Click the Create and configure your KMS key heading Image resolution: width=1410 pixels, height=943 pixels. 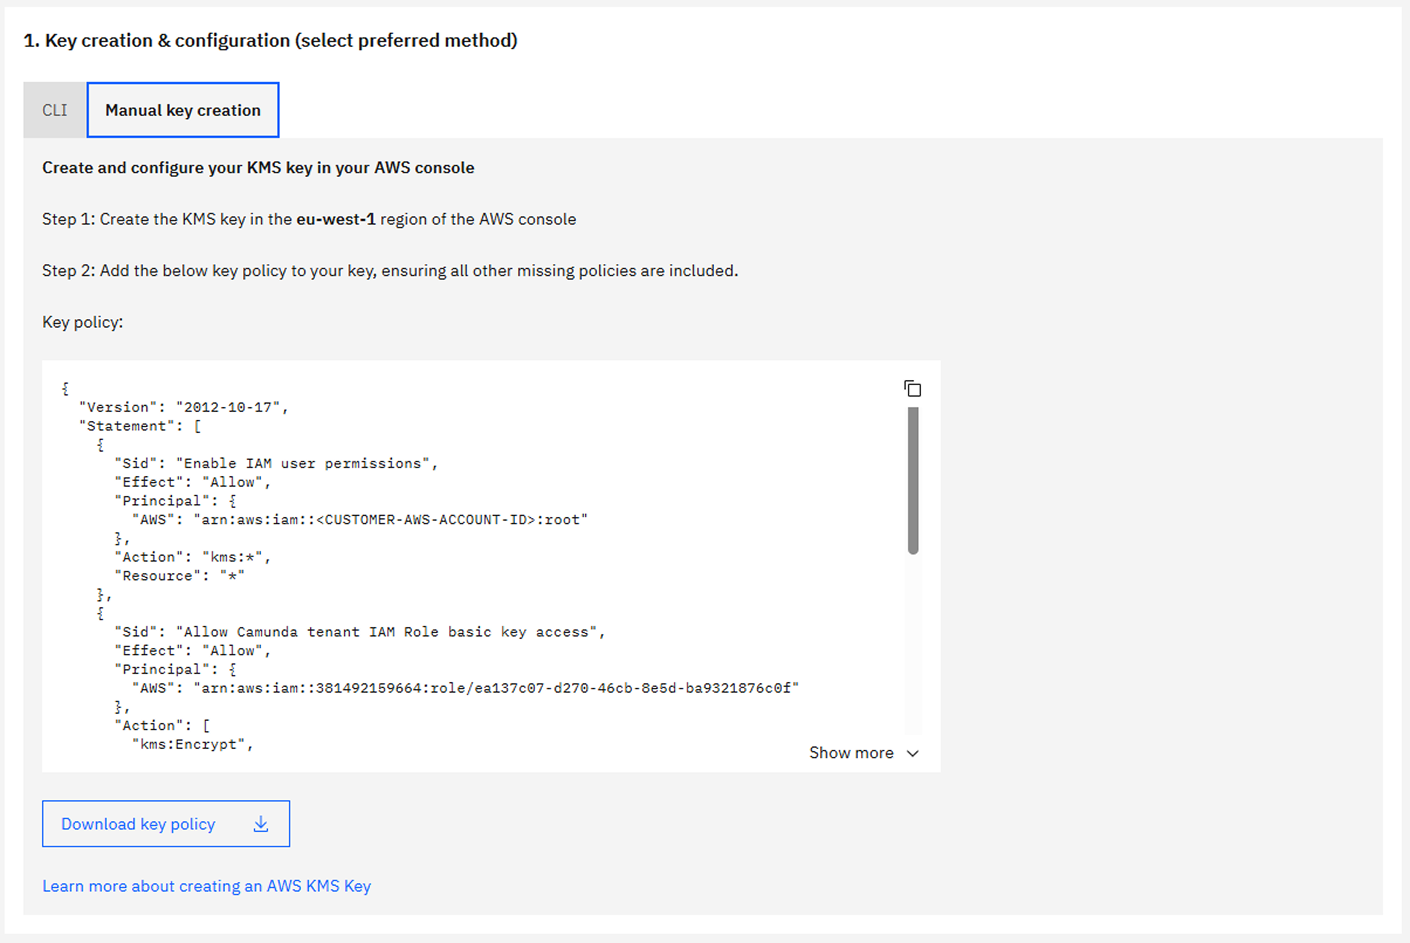(257, 168)
